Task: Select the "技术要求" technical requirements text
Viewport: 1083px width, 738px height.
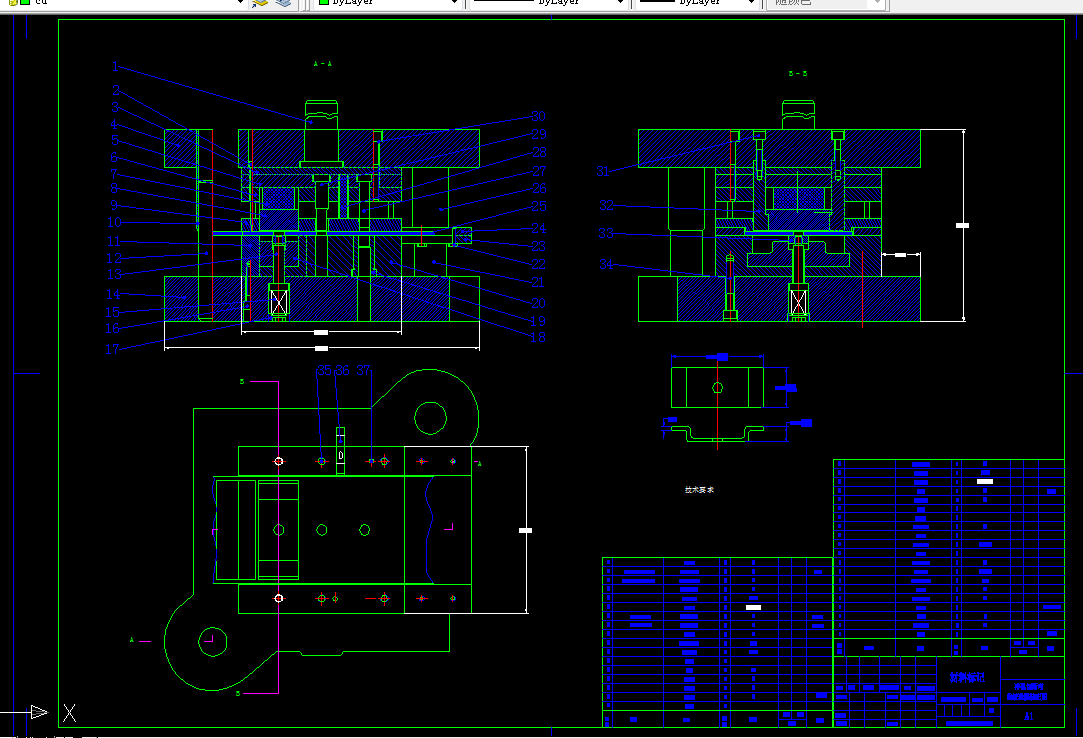Action: click(700, 490)
